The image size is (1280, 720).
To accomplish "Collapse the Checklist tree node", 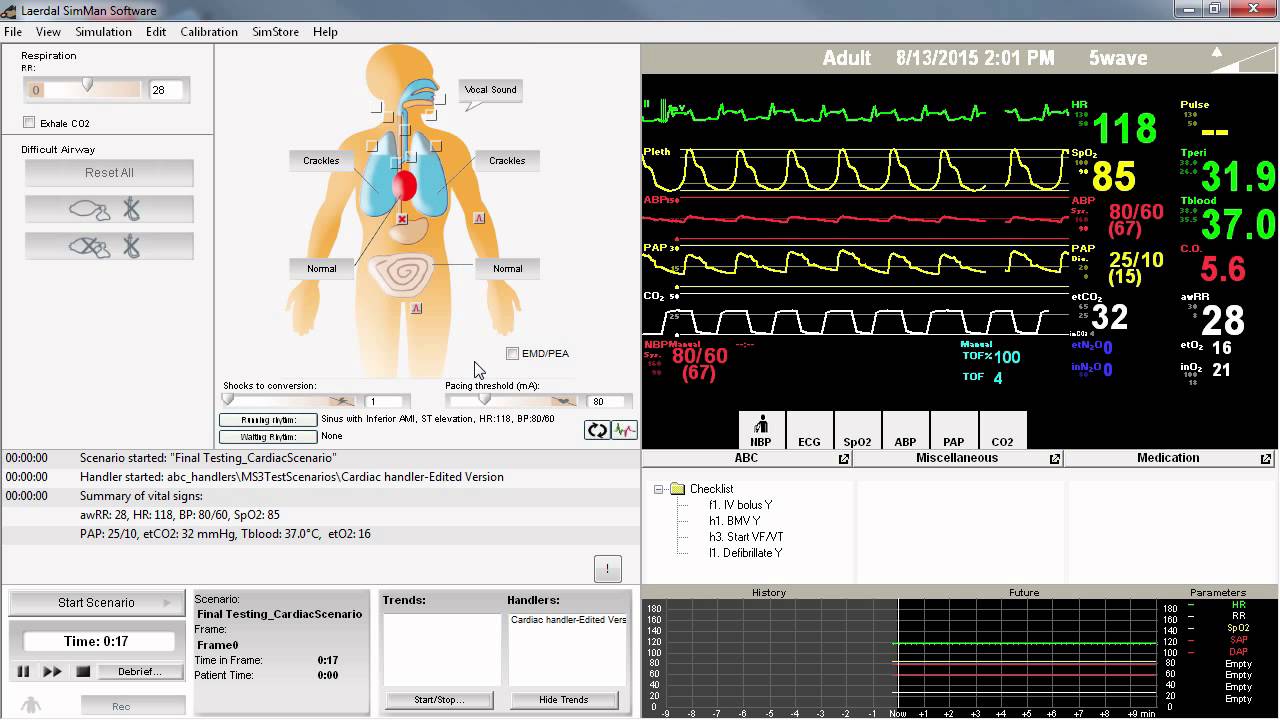I will (659, 489).
